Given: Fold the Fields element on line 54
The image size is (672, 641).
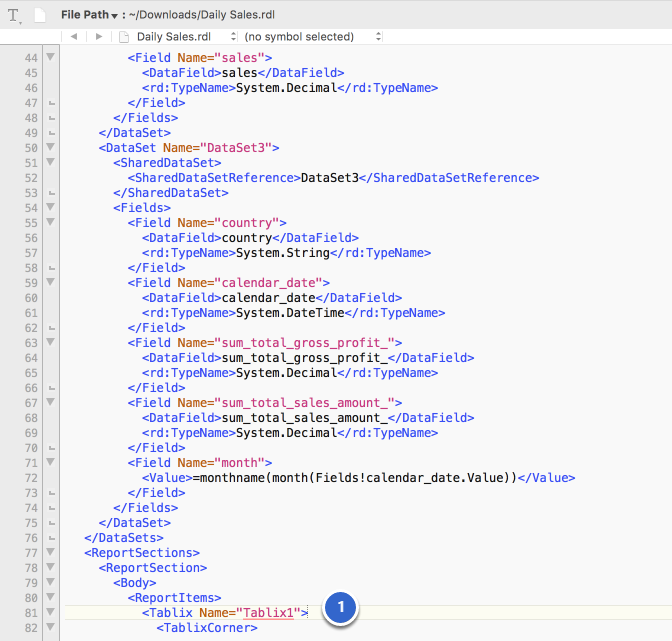Looking at the screenshot, I should click(51, 207).
